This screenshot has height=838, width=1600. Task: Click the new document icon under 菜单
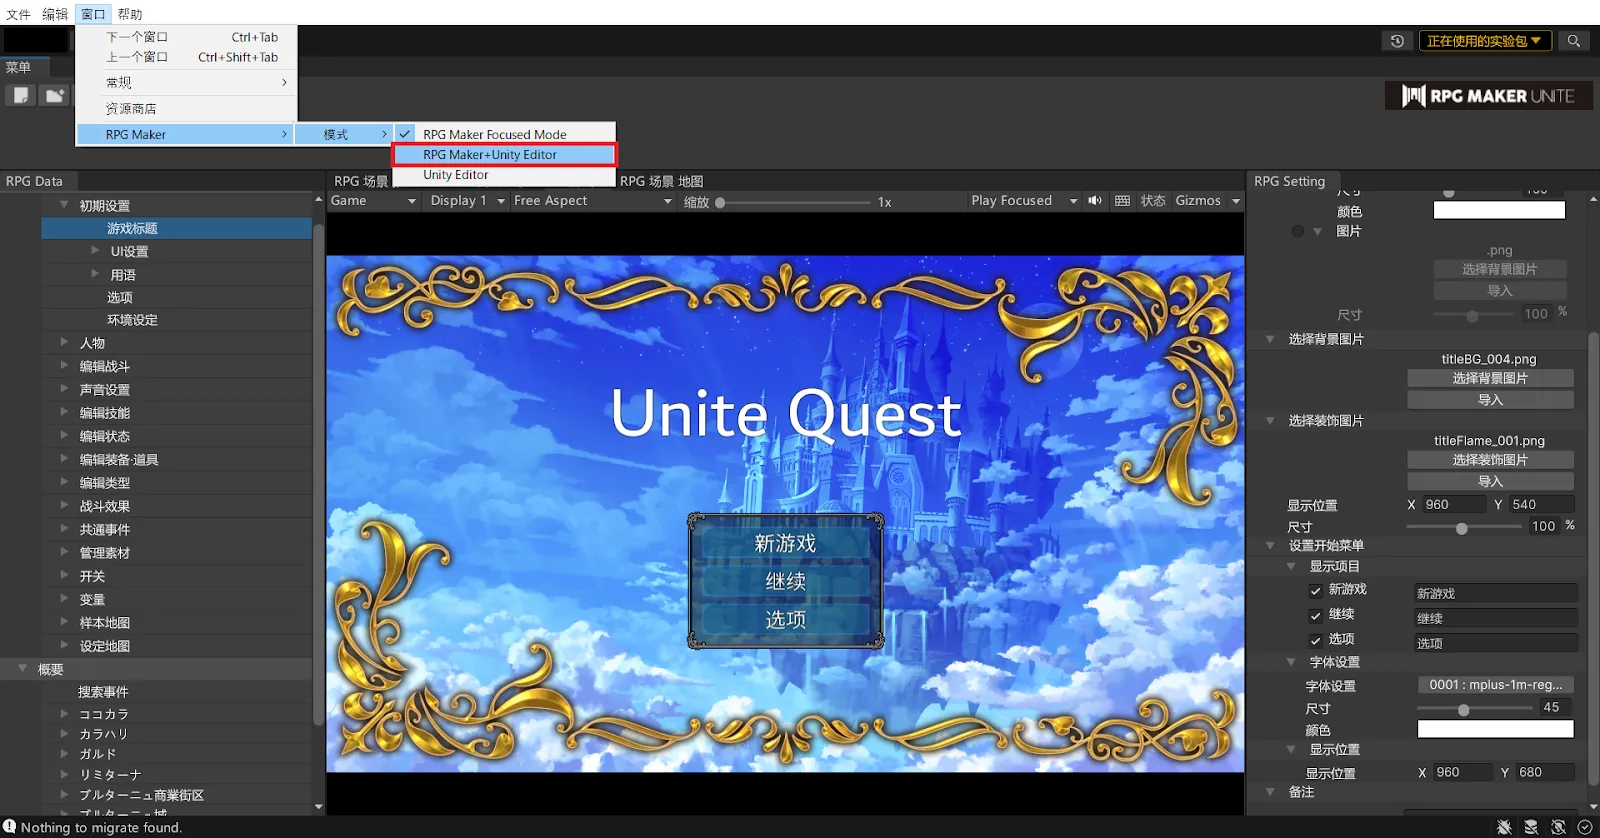pos(21,95)
